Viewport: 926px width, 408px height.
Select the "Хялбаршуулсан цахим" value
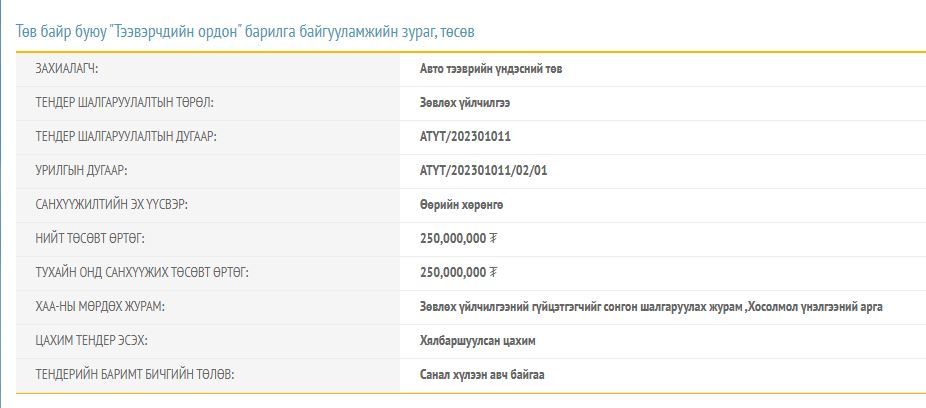tap(478, 341)
